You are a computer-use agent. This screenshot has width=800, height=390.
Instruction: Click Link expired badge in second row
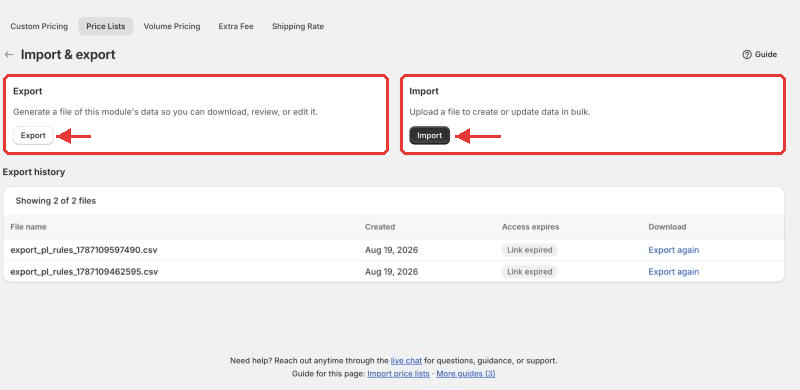pos(530,272)
